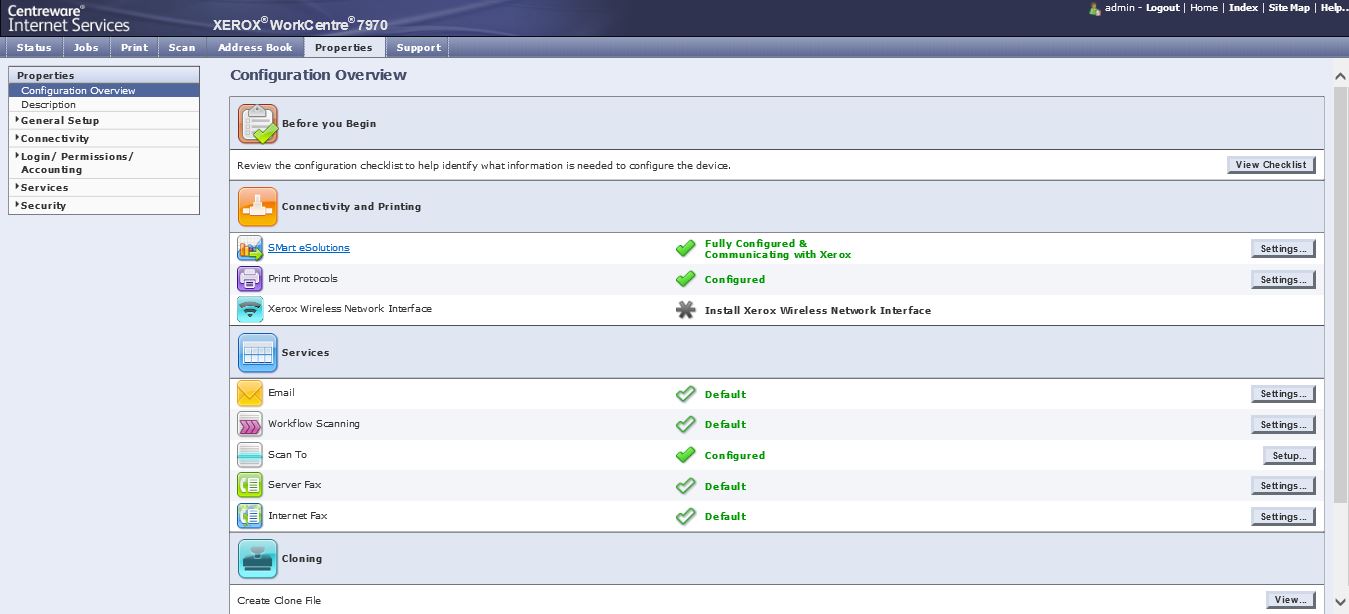Click the Workflow Scanning Default checkmark icon
The image size is (1349, 614).
pos(685,424)
